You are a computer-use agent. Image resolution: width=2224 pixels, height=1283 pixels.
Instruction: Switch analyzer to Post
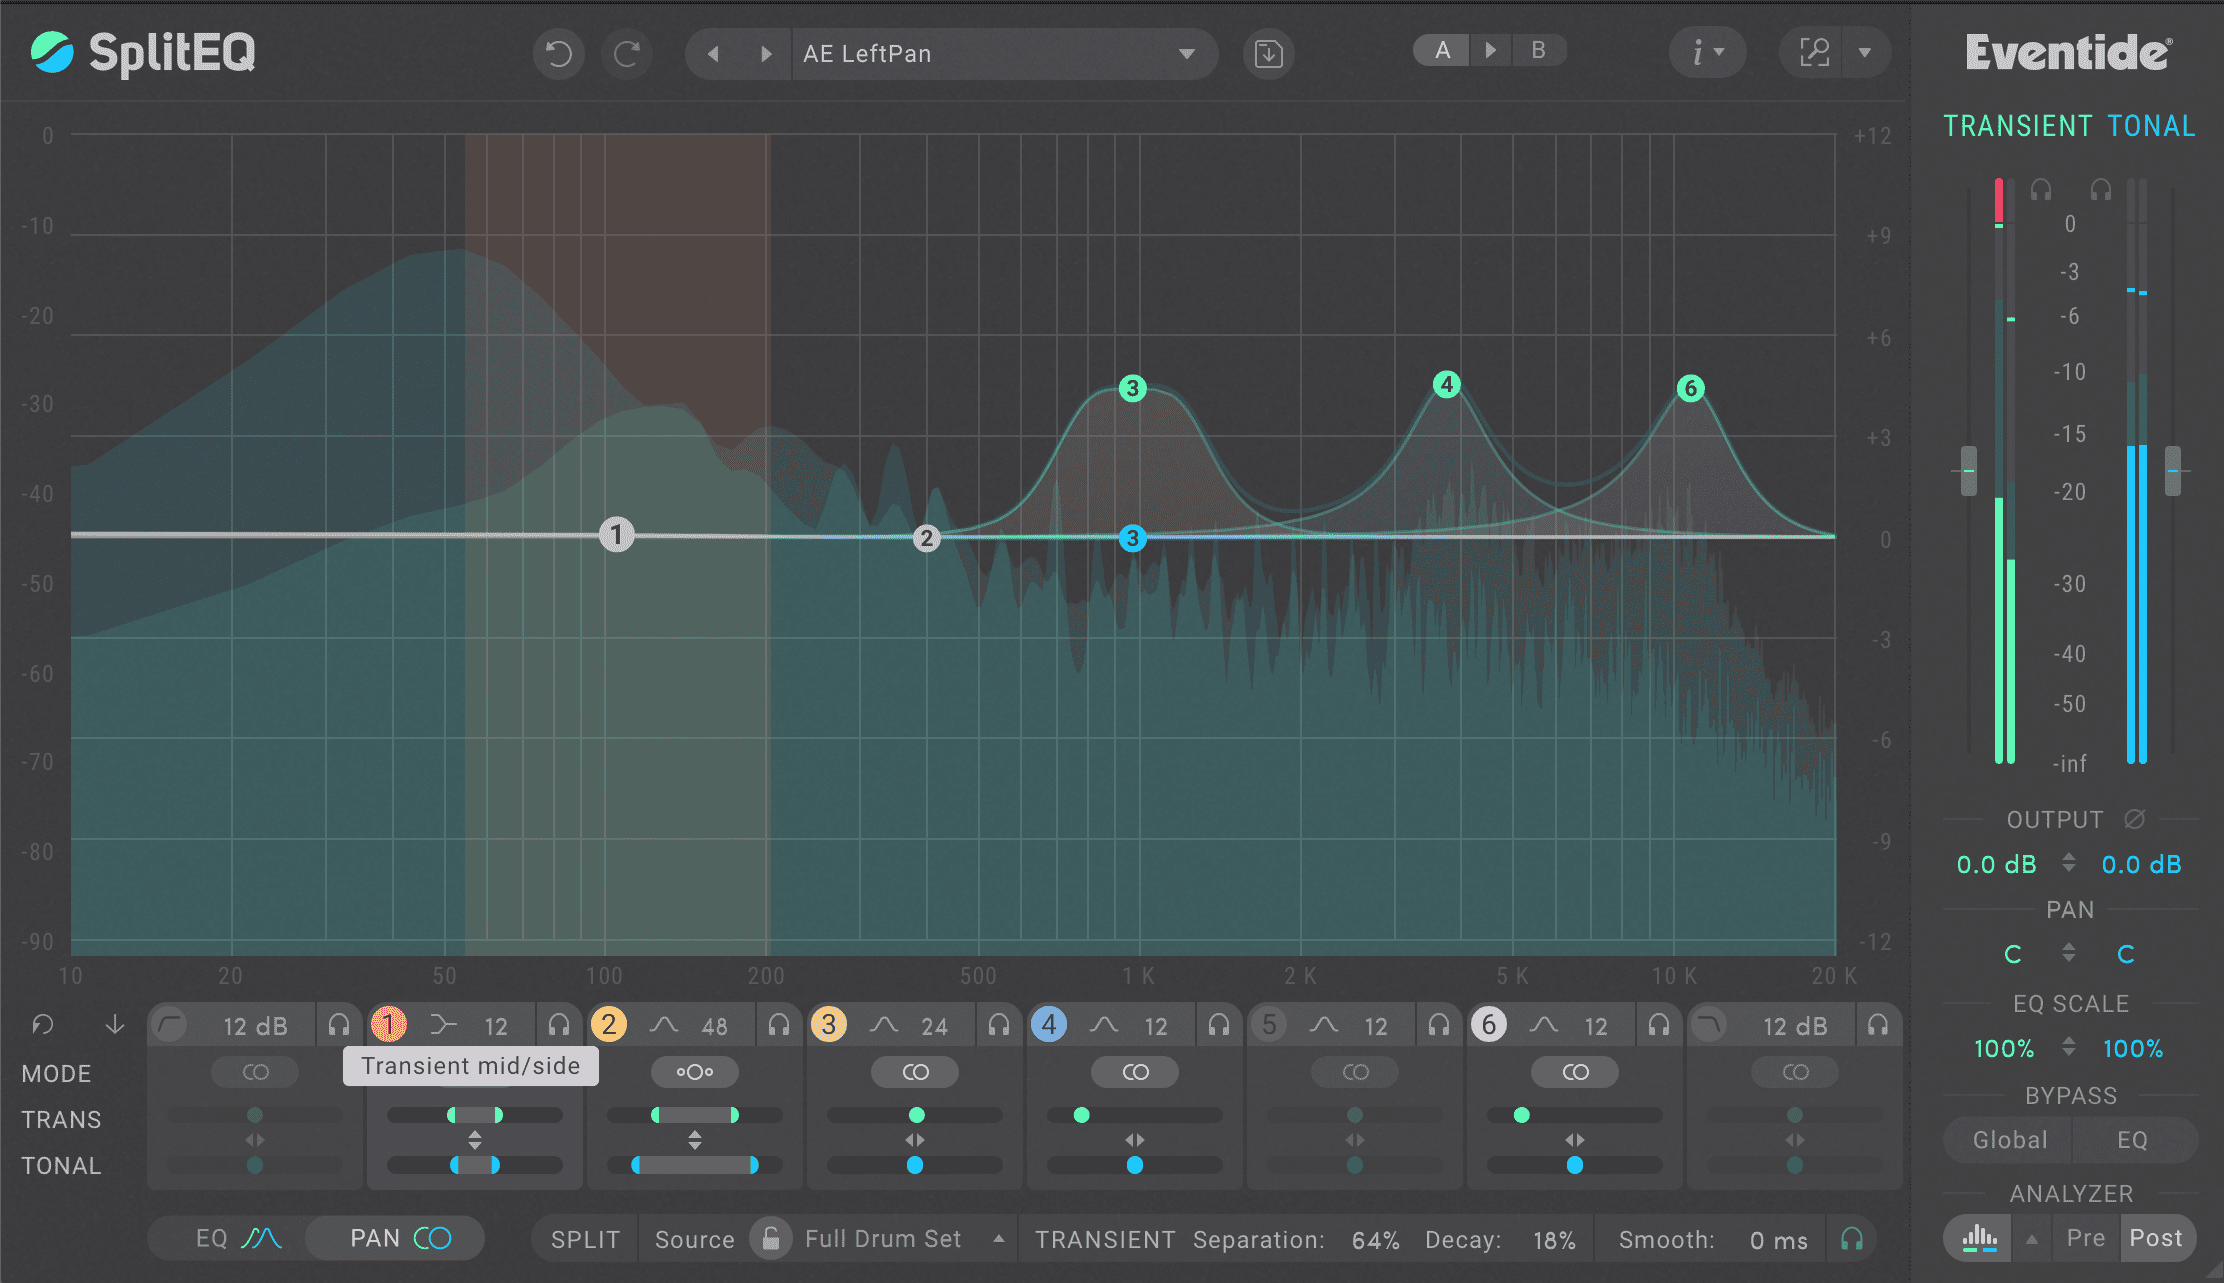[2156, 1238]
